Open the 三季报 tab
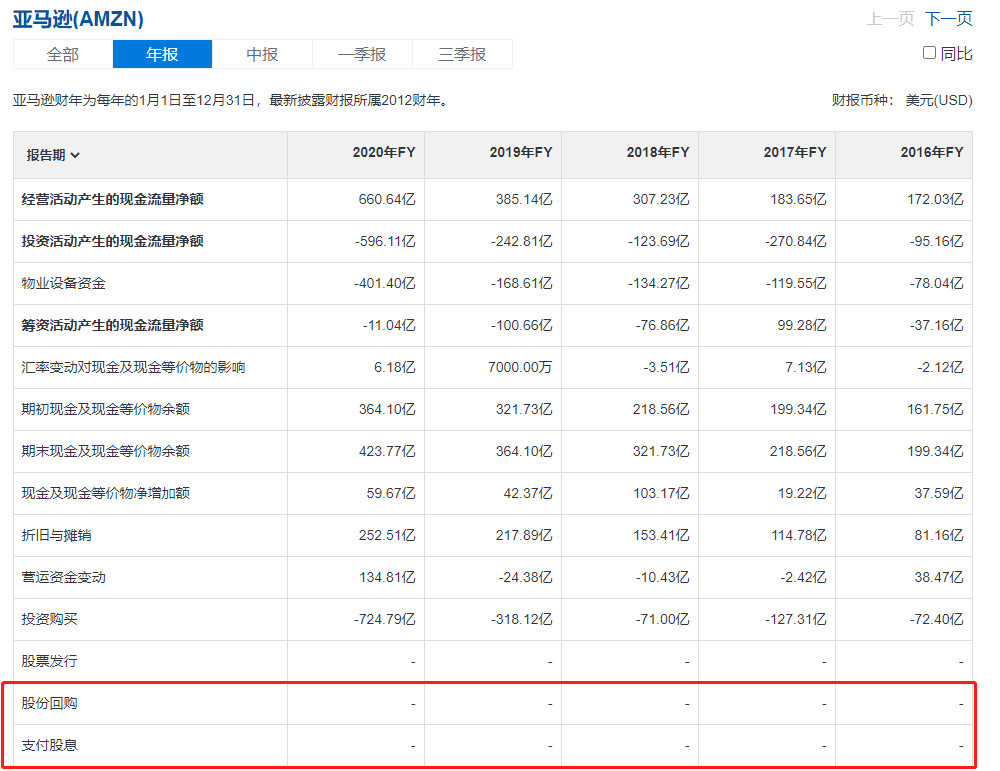 point(462,54)
